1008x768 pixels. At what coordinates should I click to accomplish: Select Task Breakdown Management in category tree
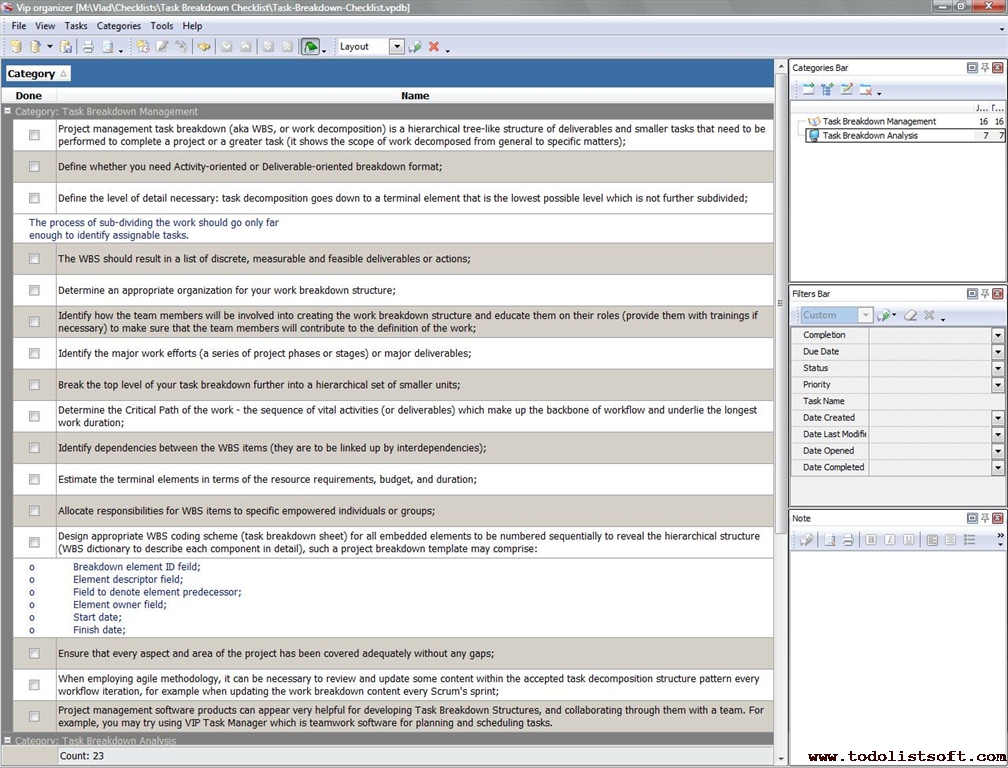pyautogui.click(x=879, y=121)
